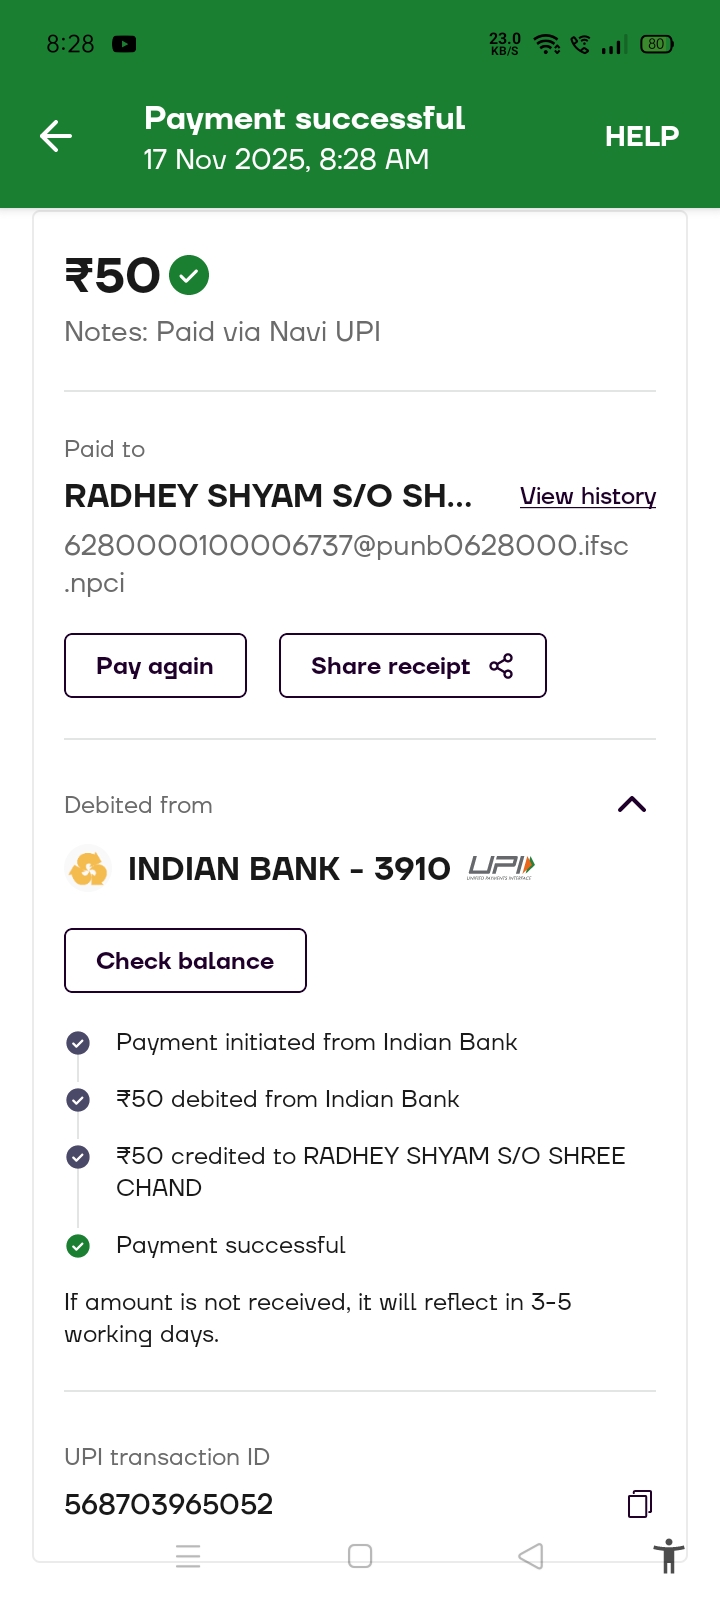Tap the payee name RADHEY SHYAM
The image size is (720, 1600).
(268, 496)
